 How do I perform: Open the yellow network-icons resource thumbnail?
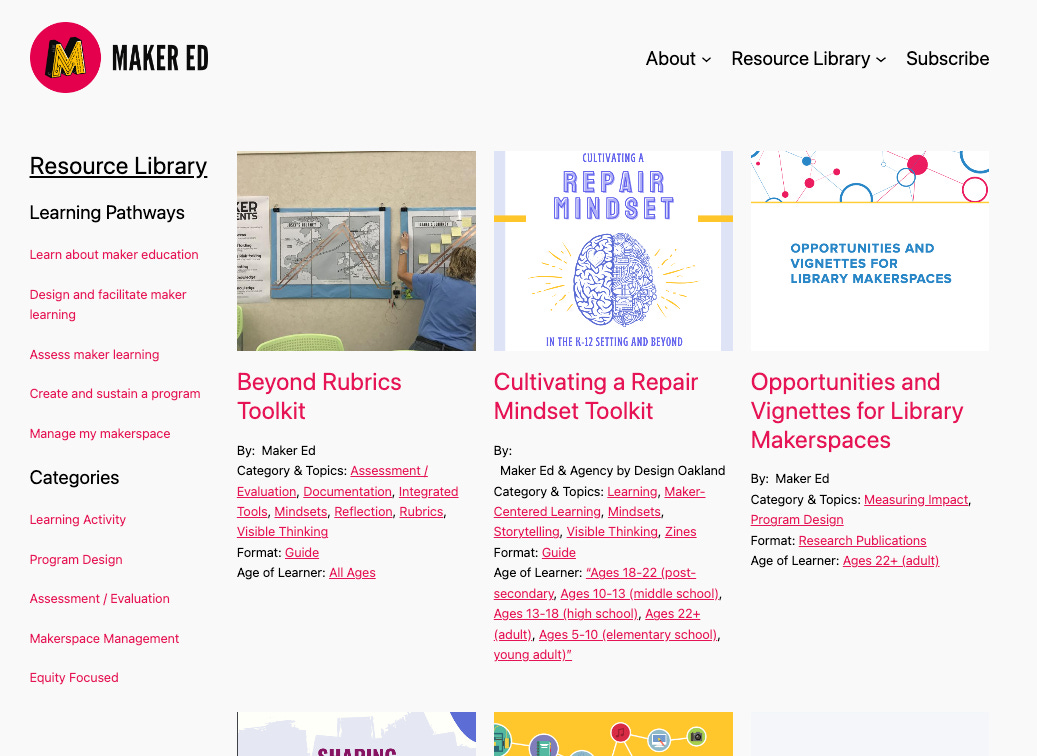613,734
